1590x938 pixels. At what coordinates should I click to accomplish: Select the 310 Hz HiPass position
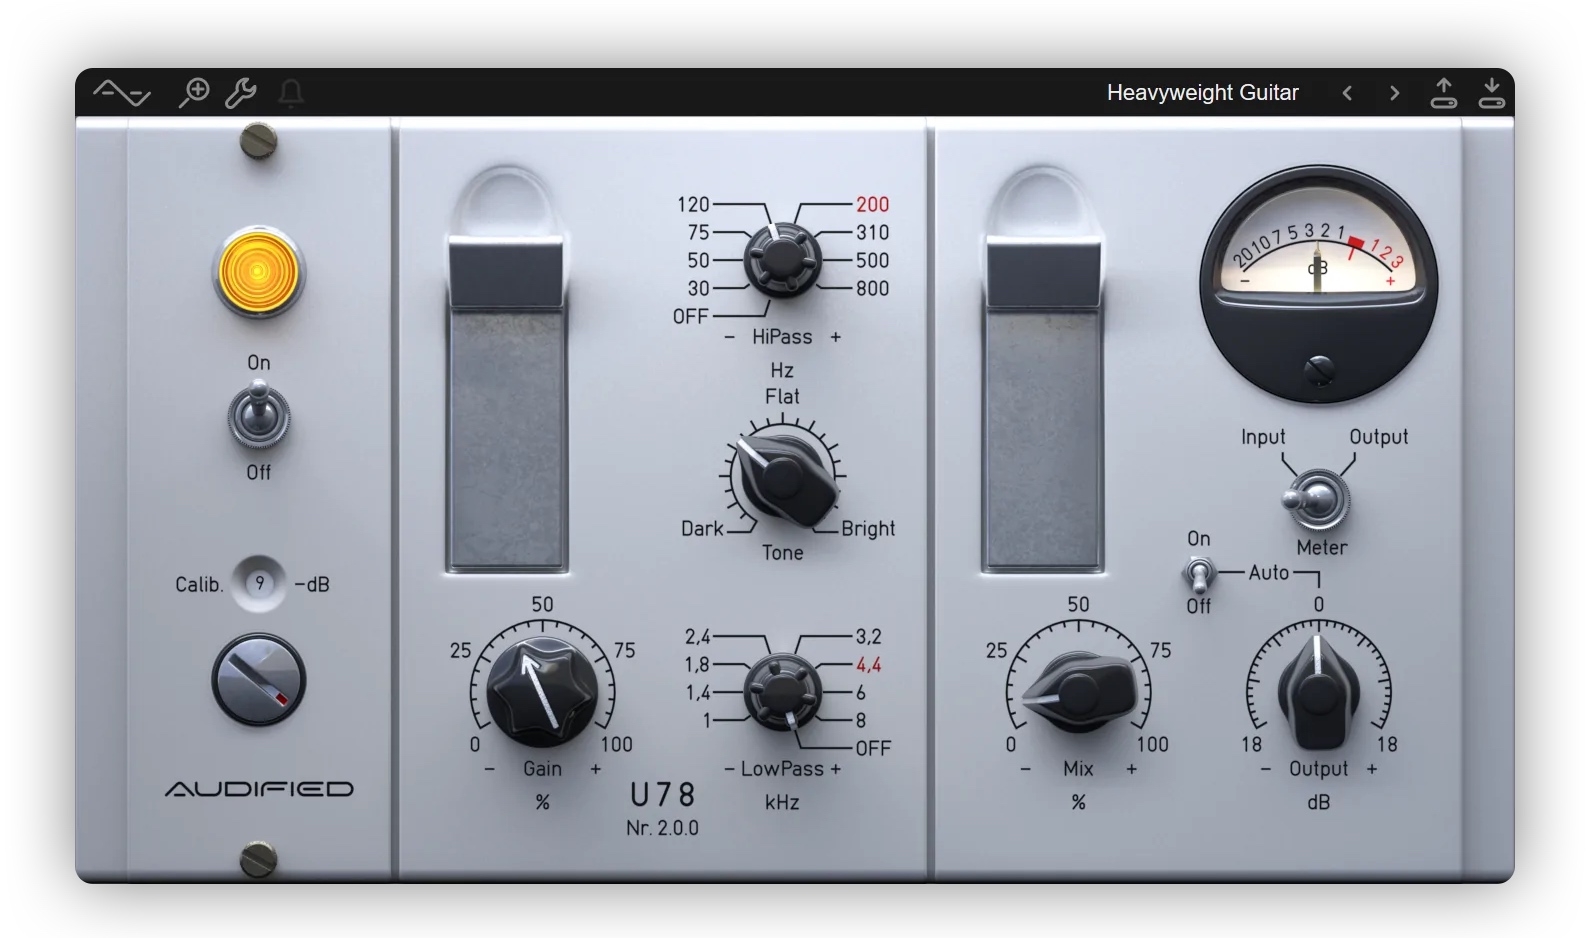pos(872,232)
